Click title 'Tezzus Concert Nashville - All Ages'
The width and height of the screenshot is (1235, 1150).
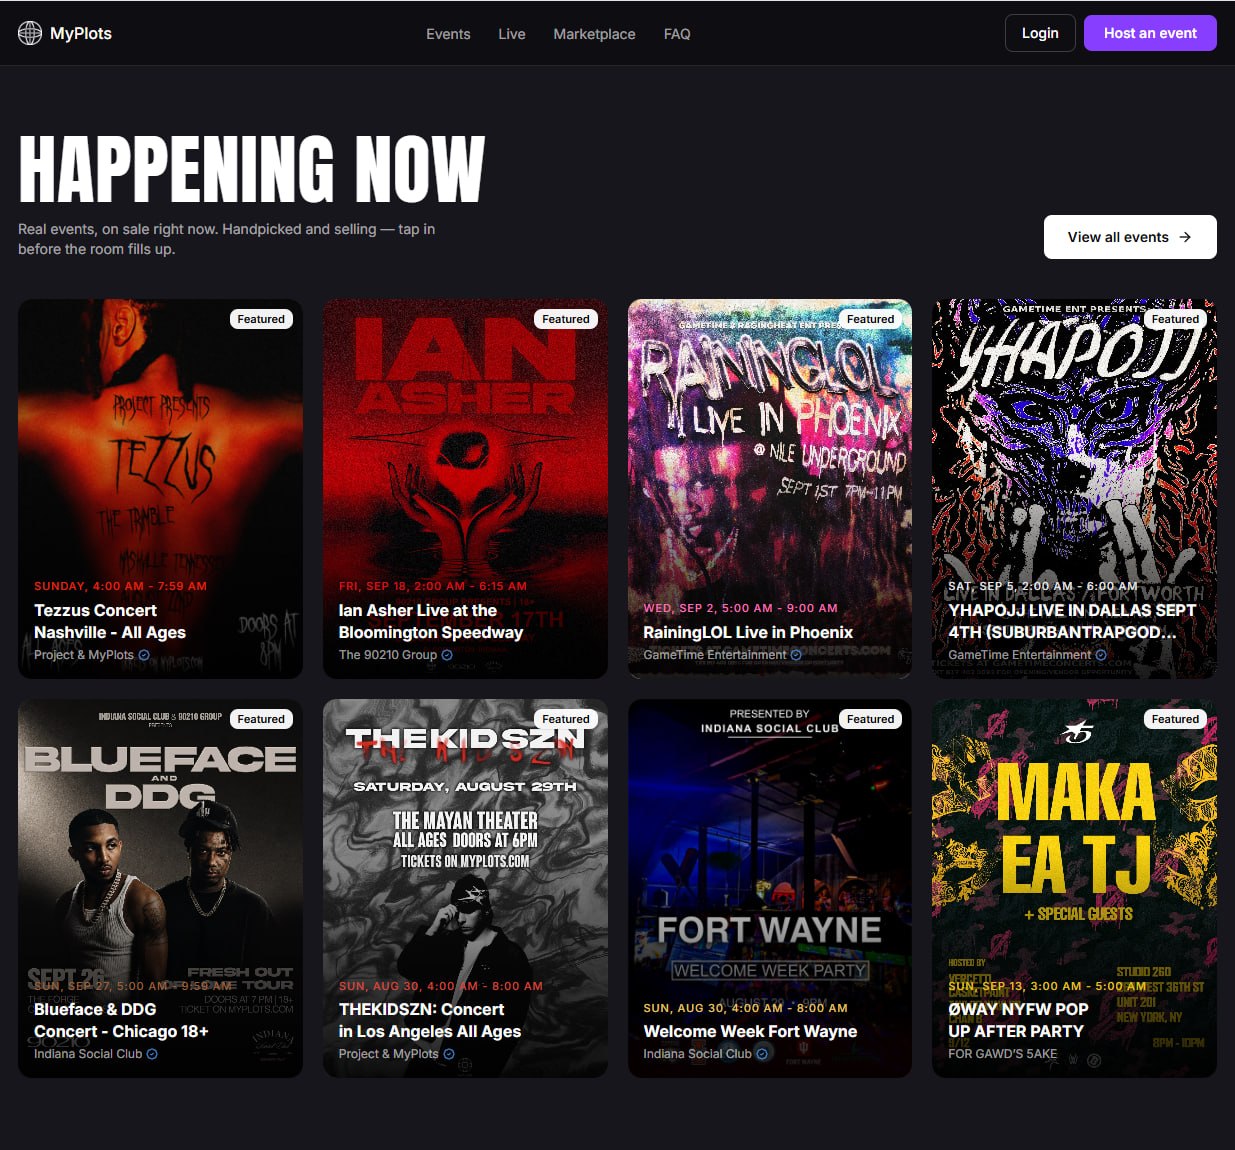coord(110,621)
